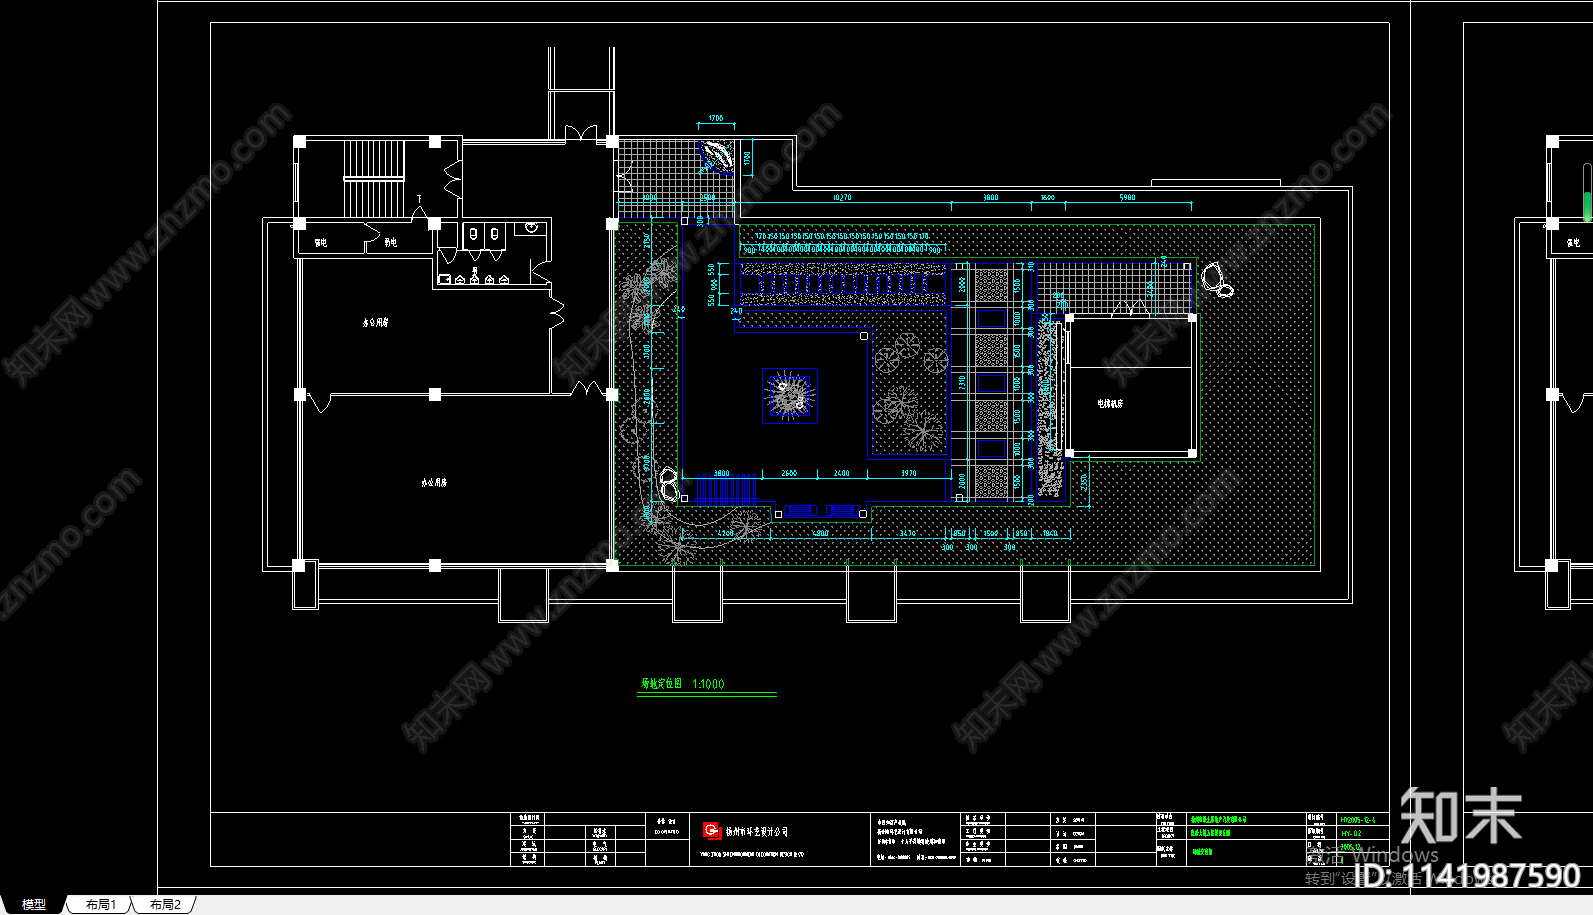The image size is (1593, 915).
Task: Select the 2400 dimension text
Action: (842, 473)
